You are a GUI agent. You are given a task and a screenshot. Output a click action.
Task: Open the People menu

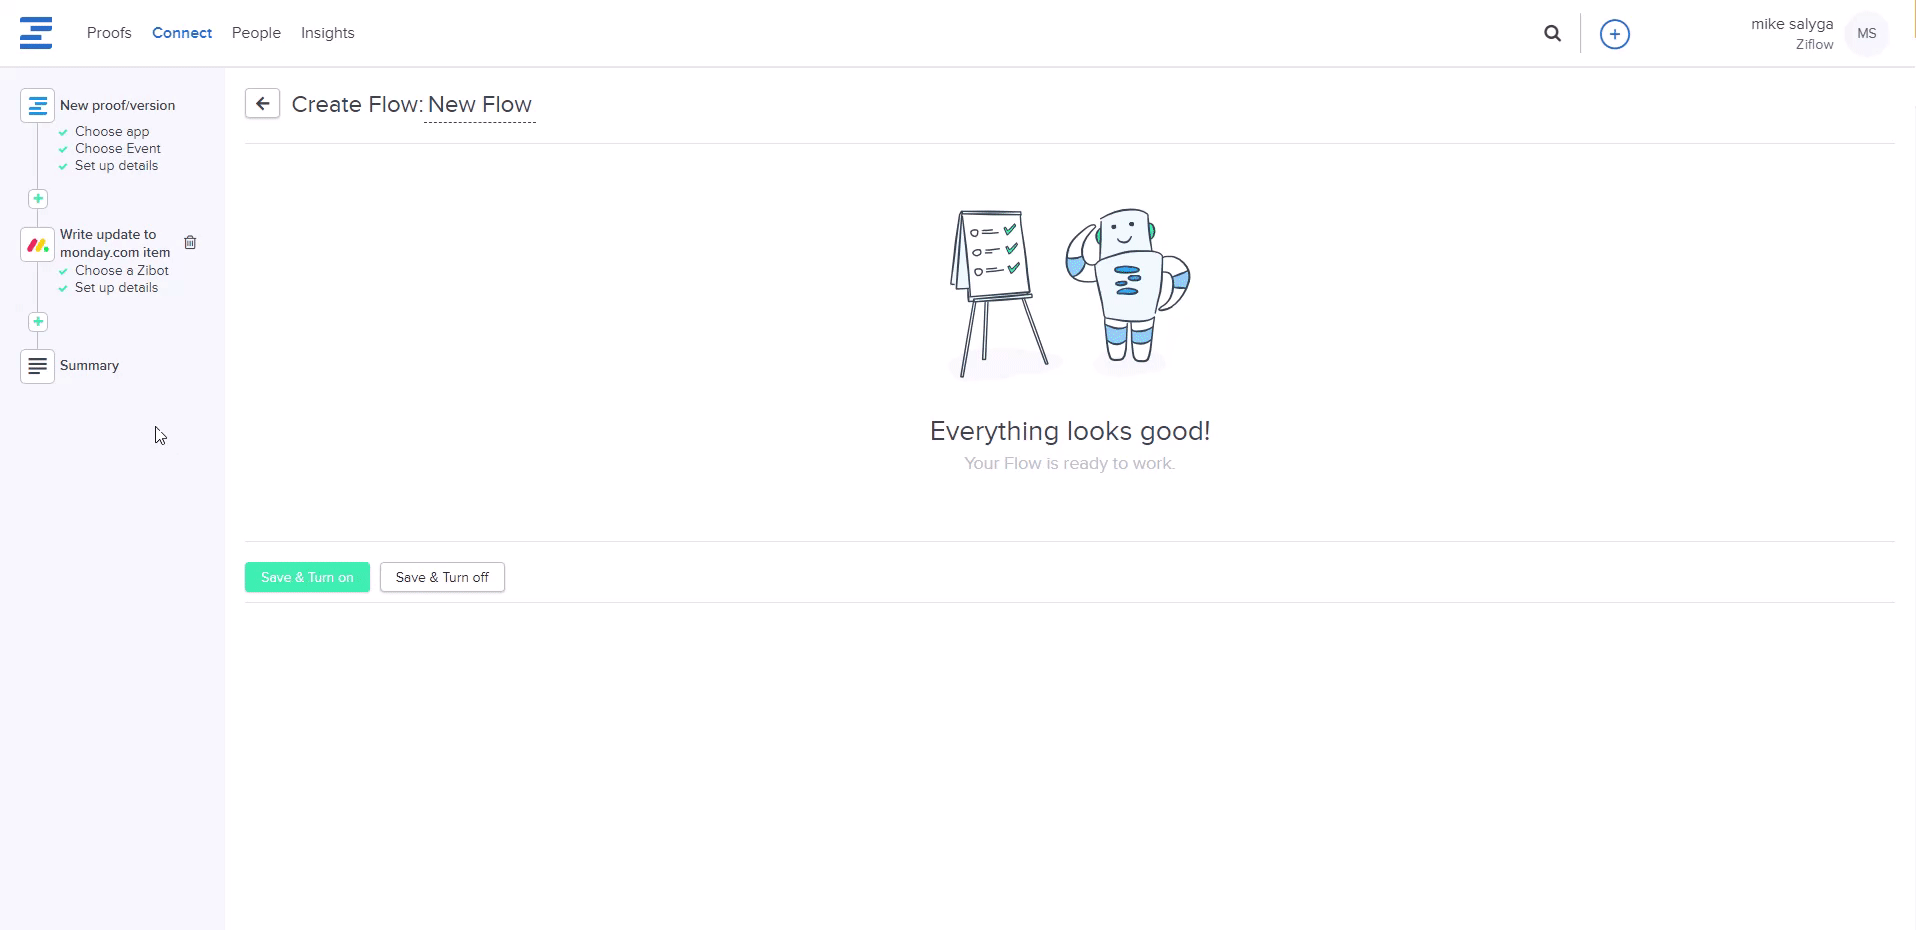(256, 33)
